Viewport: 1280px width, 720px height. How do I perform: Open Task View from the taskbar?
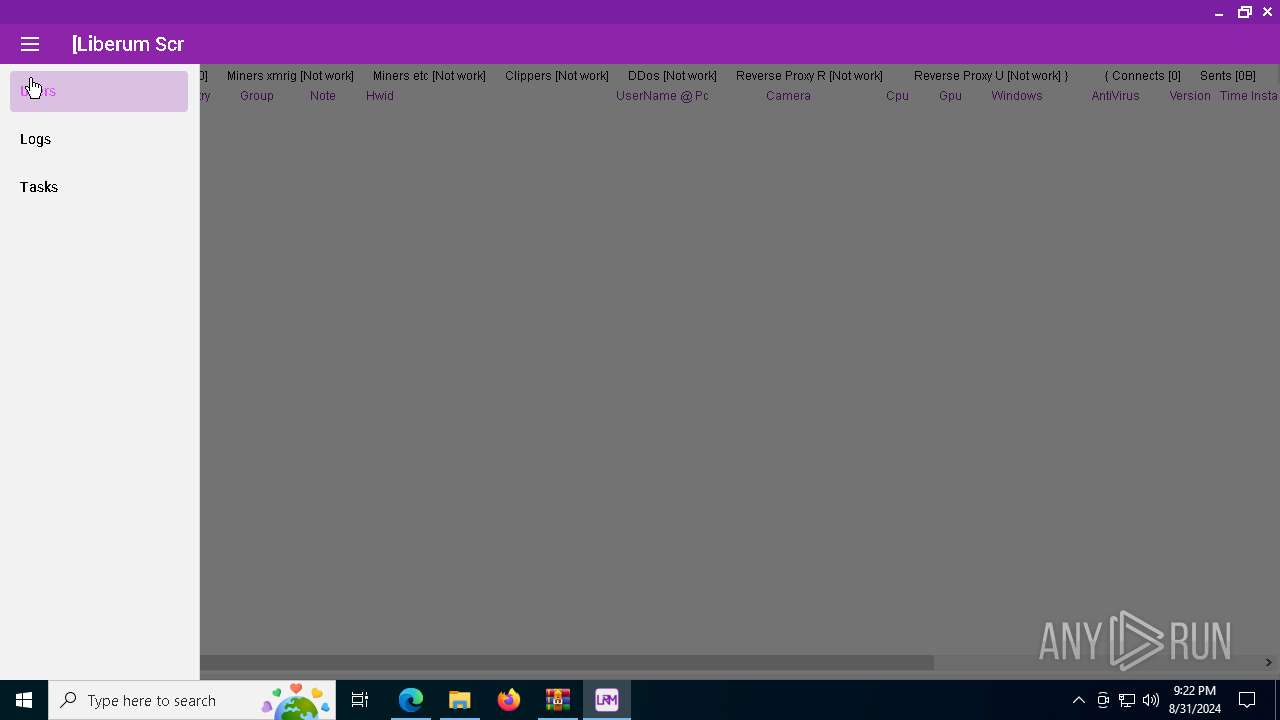360,700
